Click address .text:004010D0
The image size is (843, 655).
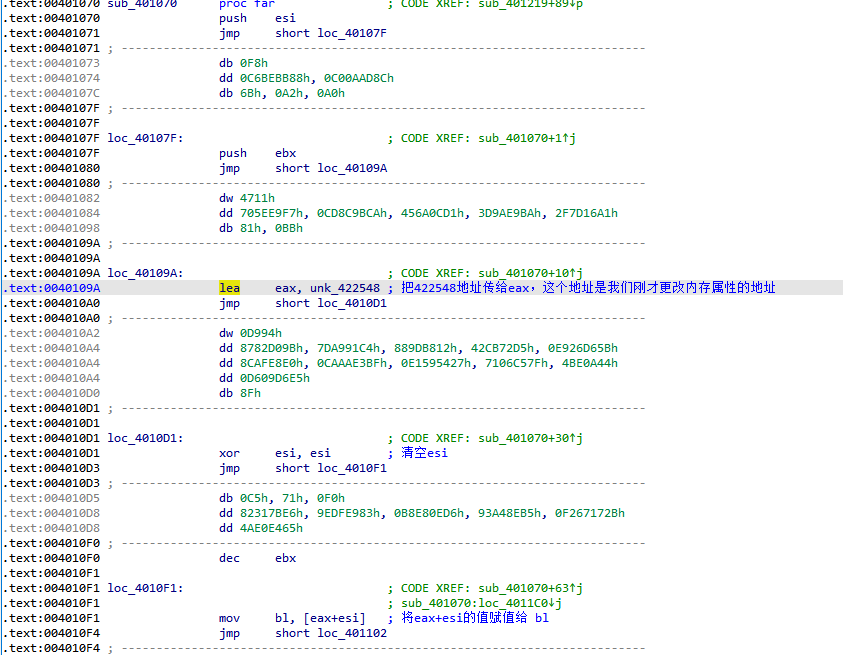pyautogui.click(x=52, y=394)
